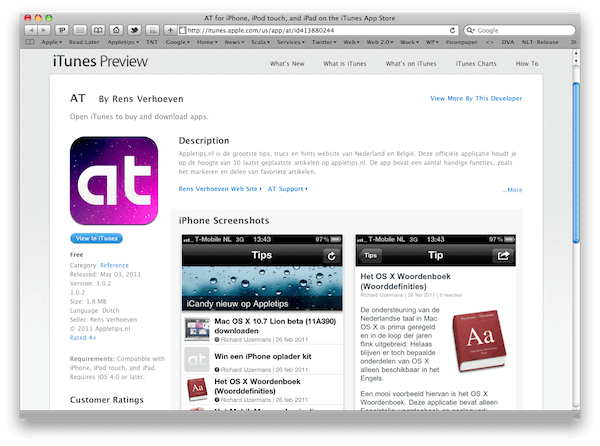Open the Scala bookmarks folder

click(x=261, y=42)
